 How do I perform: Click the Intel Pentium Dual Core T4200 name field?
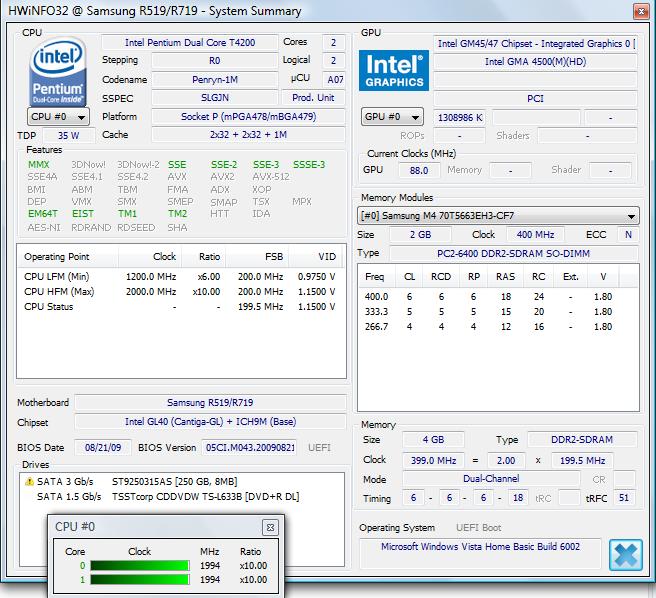[190, 43]
